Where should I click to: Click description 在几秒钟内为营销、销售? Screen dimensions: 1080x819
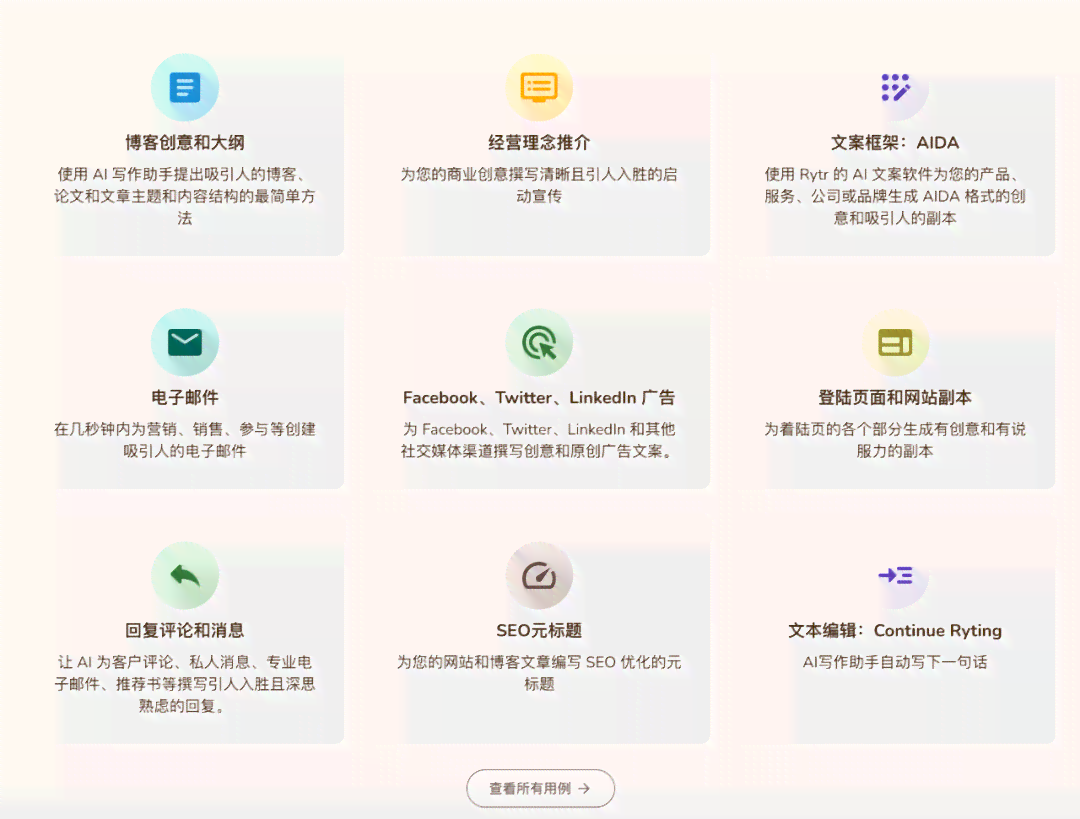coord(185,440)
